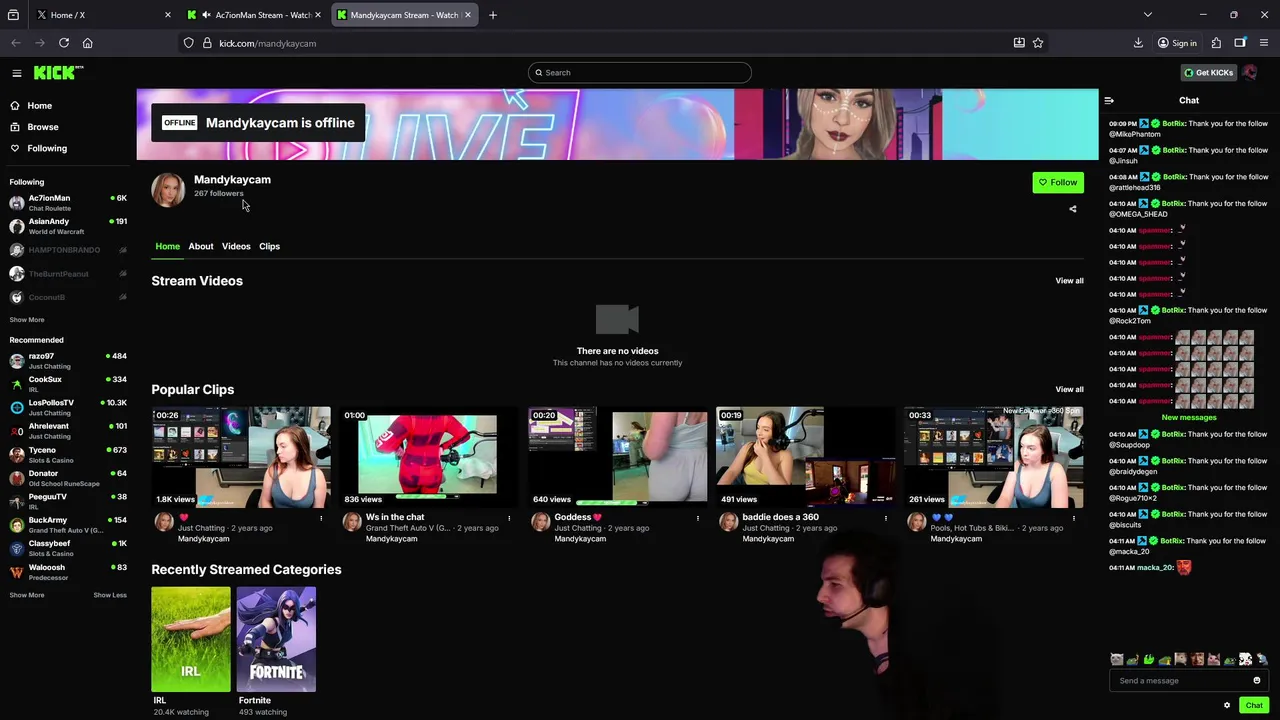Switch to the Videos tab
This screenshot has width=1280, height=720.
click(236, 246)
